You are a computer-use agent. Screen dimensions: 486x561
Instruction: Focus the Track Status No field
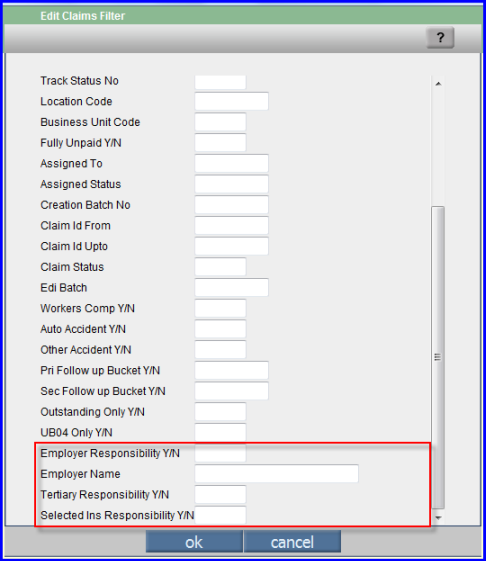click(x=220, y=82)
